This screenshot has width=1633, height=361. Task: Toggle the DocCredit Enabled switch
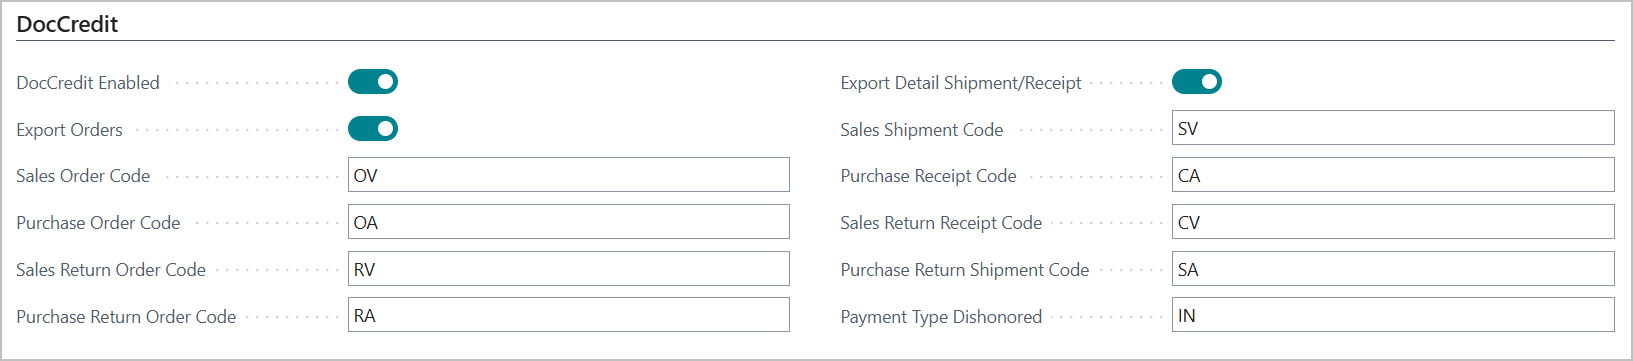click(x=373, y=82)
